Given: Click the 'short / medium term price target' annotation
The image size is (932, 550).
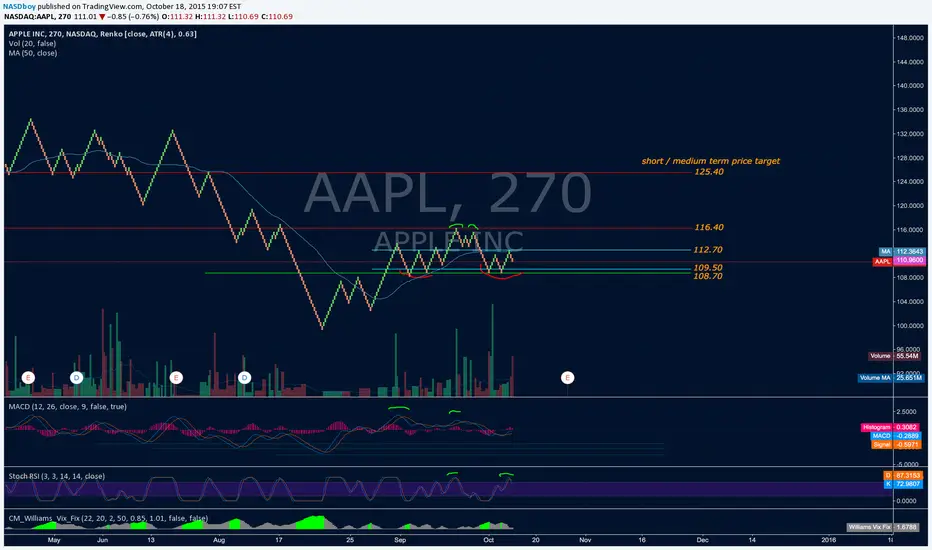Looking at the screenshot, I should (x=710, y=161).
